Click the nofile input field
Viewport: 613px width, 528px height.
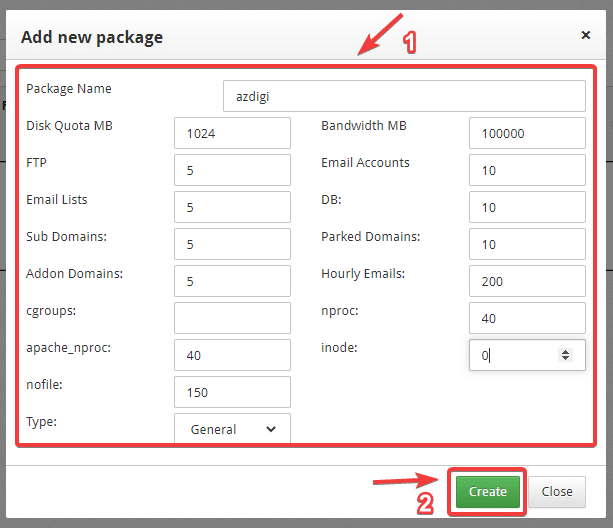[x=232, y=392]
